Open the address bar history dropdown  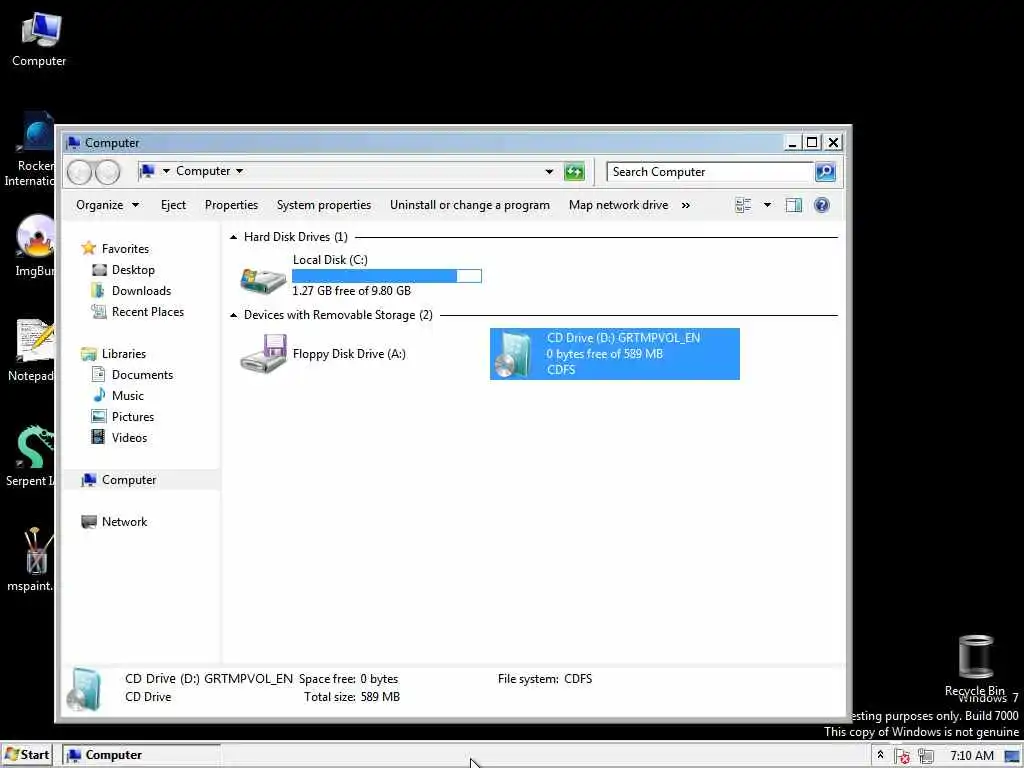pyautogui.click(x=549, y=172)
